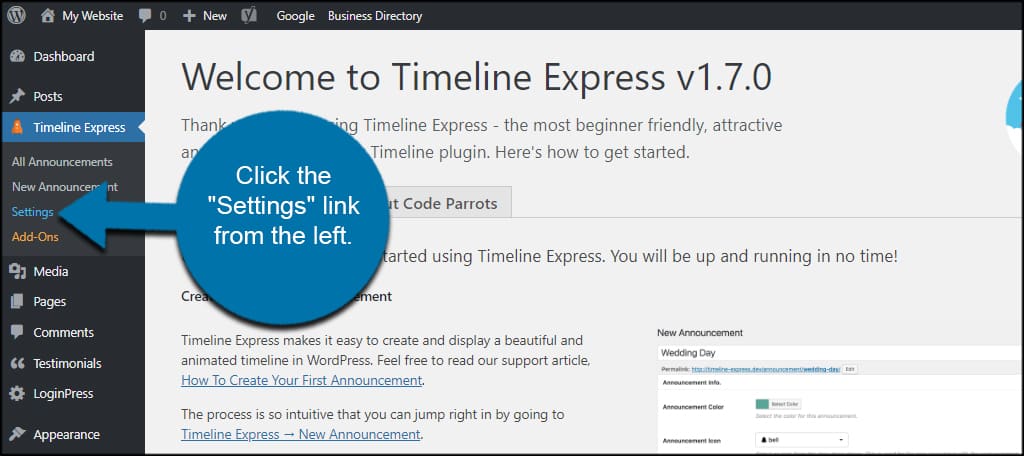
Task: Open the Yoast SEO icon in admin bar
Action: (x=249, y=16)
